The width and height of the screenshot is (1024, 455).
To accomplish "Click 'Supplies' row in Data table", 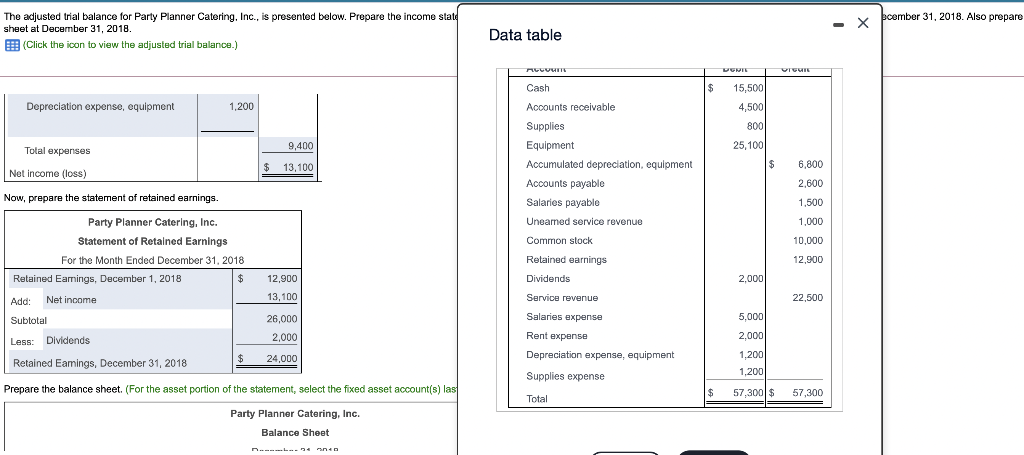I will [545, 126].
